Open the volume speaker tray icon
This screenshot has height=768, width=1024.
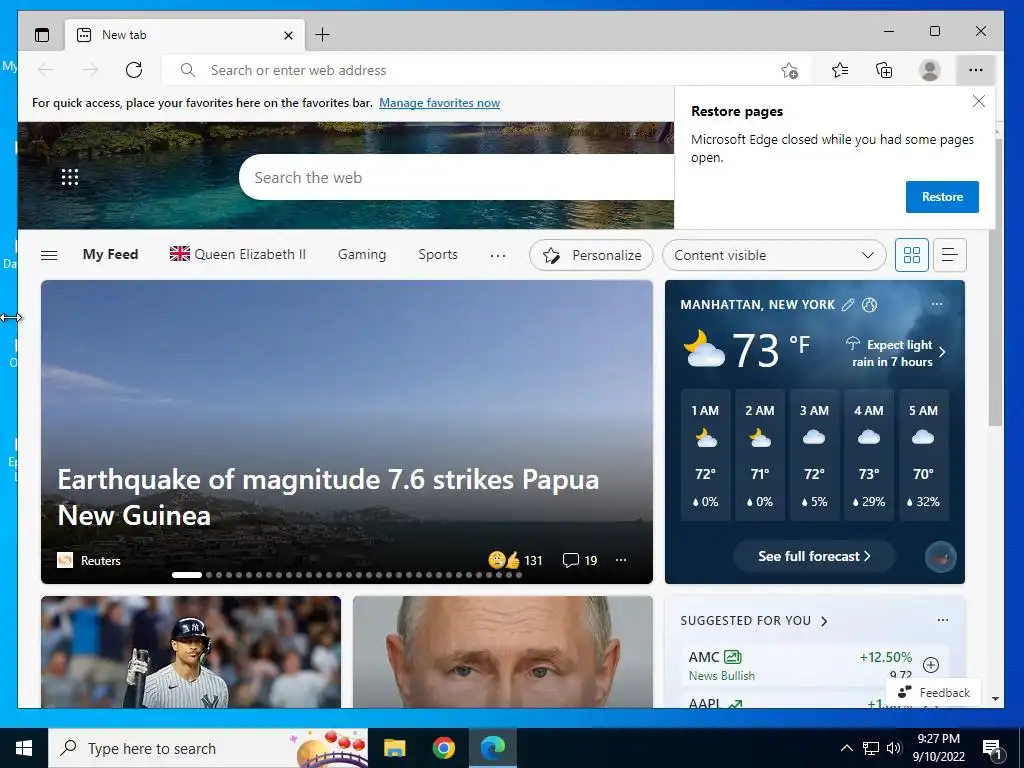894,748
